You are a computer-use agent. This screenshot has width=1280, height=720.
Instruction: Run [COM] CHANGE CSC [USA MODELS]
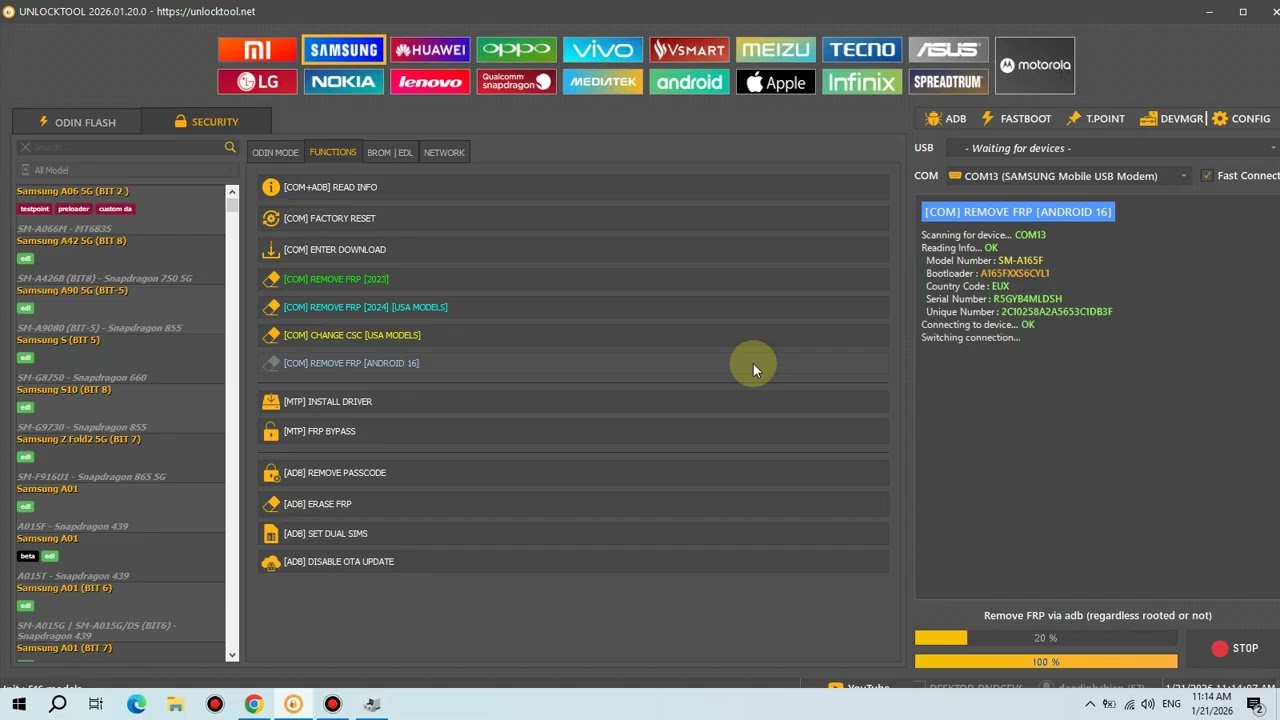pyautogui.click(x=573, y=335)
